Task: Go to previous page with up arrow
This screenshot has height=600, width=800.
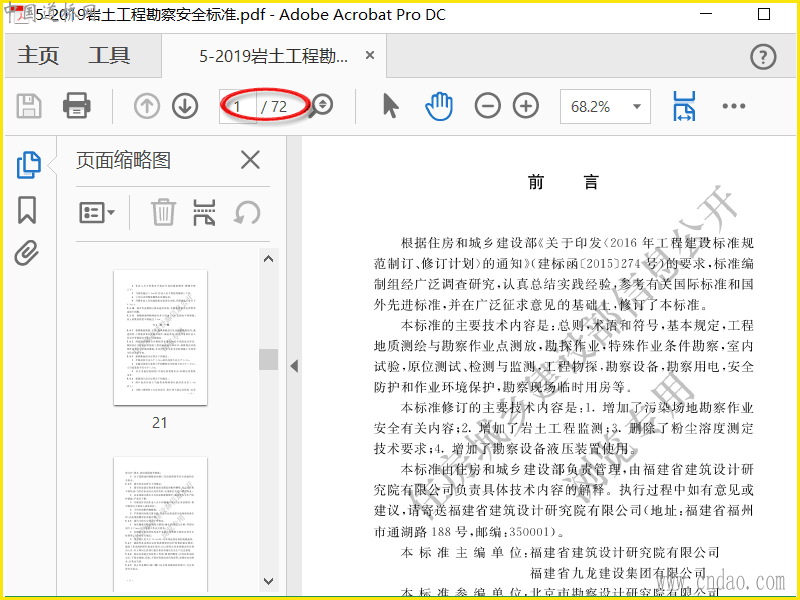Action: [147, 106]
